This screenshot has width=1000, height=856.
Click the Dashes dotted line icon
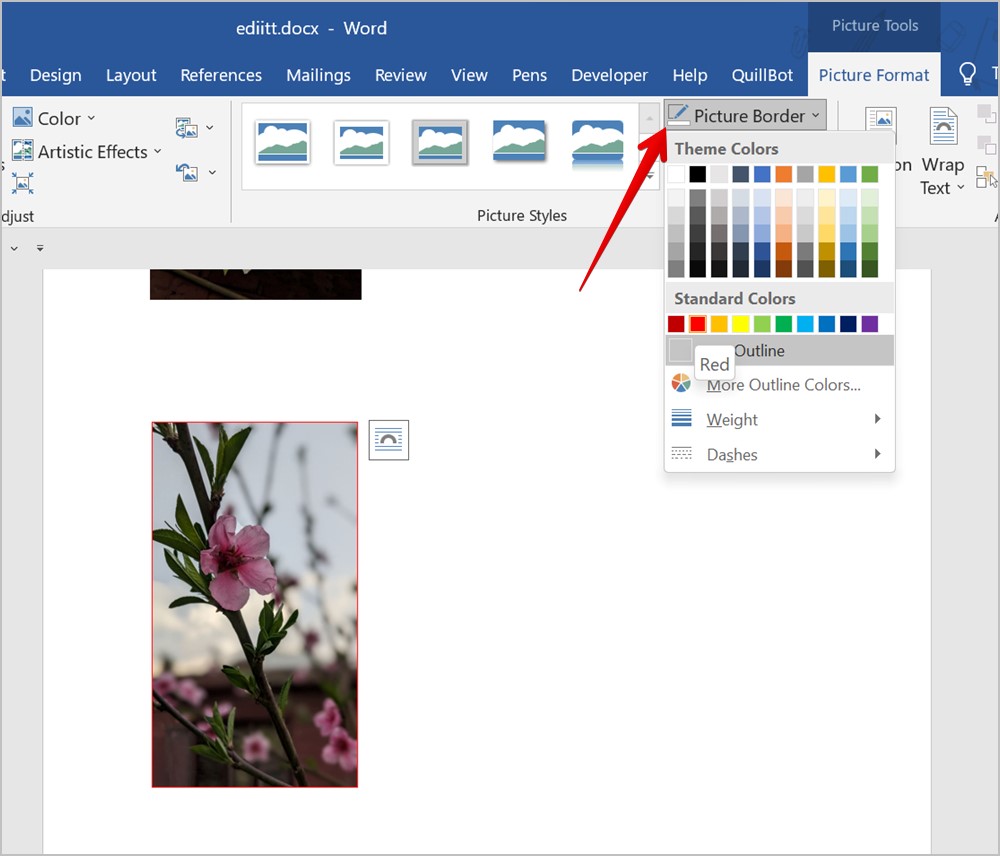tap(681, 454)
